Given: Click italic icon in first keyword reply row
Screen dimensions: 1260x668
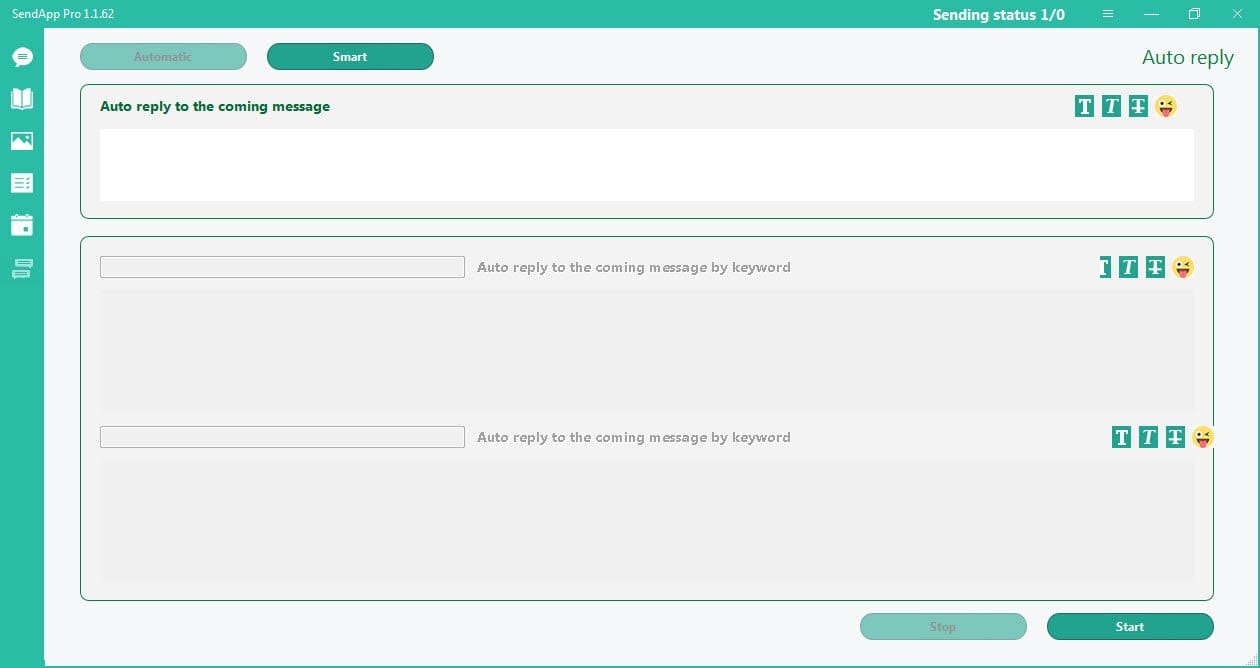Looking at the screenshot, I should point(1128,267).
